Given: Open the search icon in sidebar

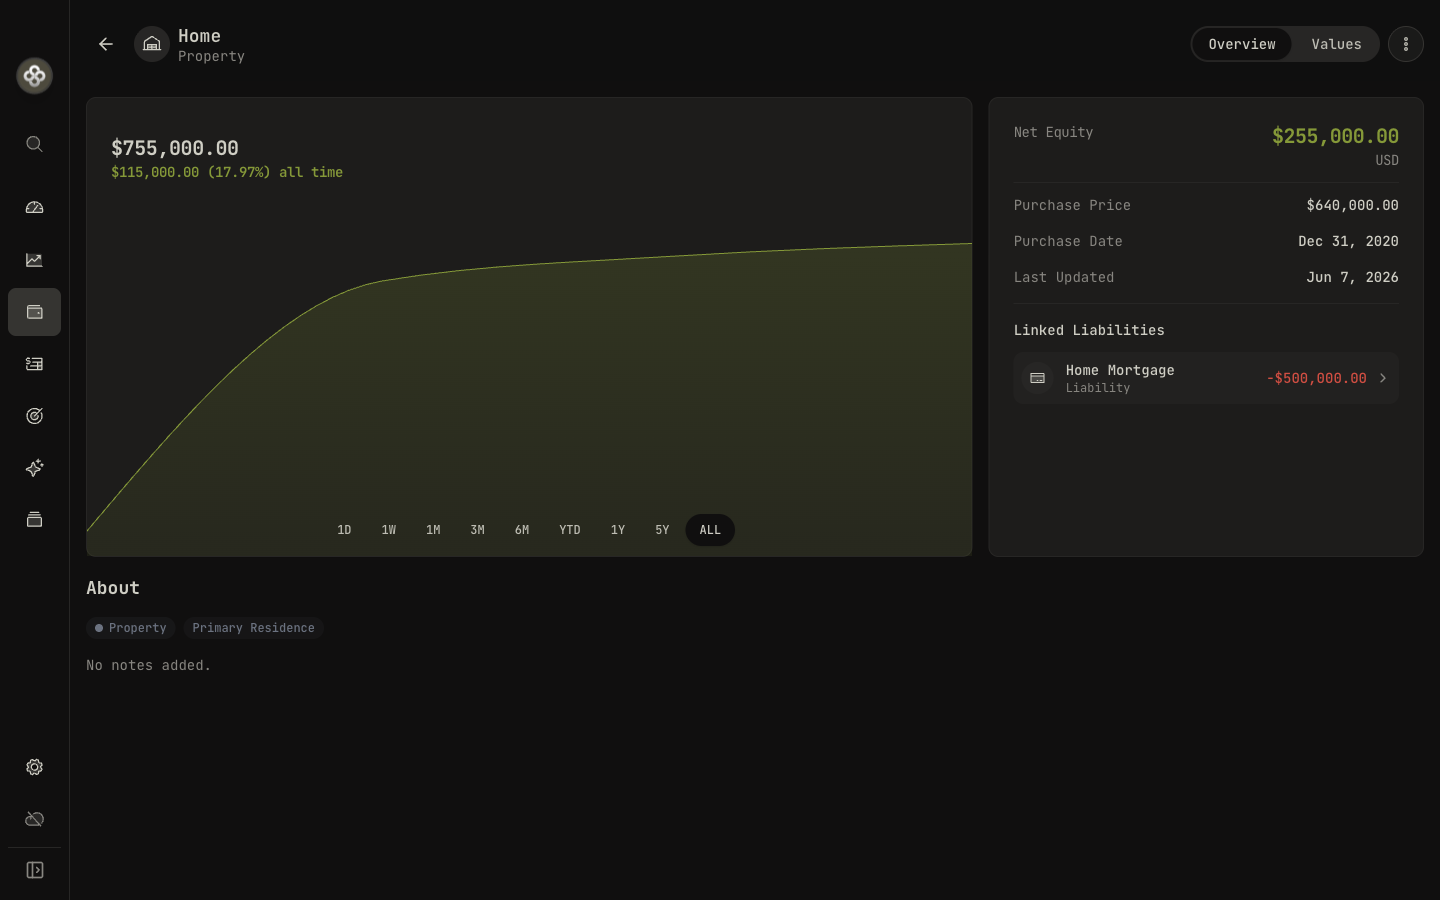Looking at the screenshot, I should coord(34,144).
